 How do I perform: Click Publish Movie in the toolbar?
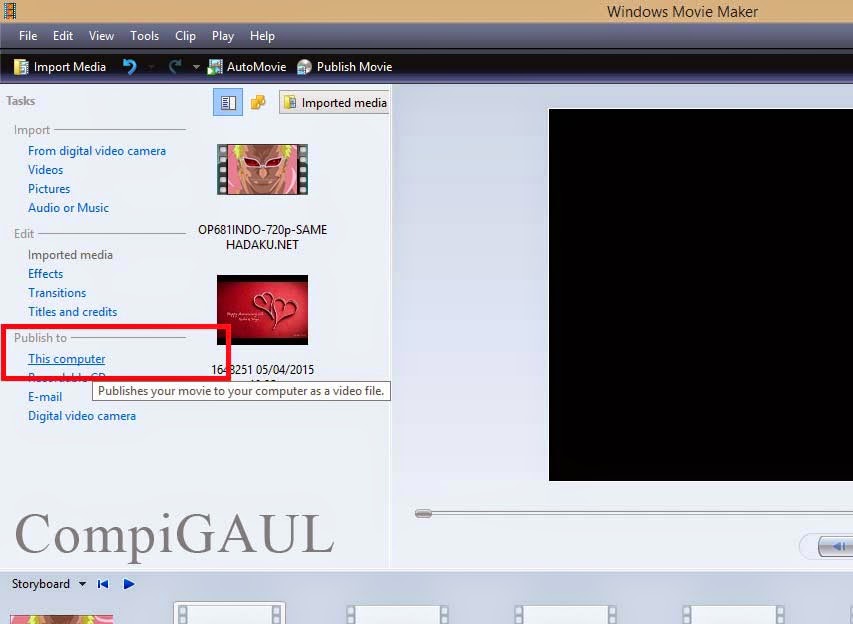[345, 67]
